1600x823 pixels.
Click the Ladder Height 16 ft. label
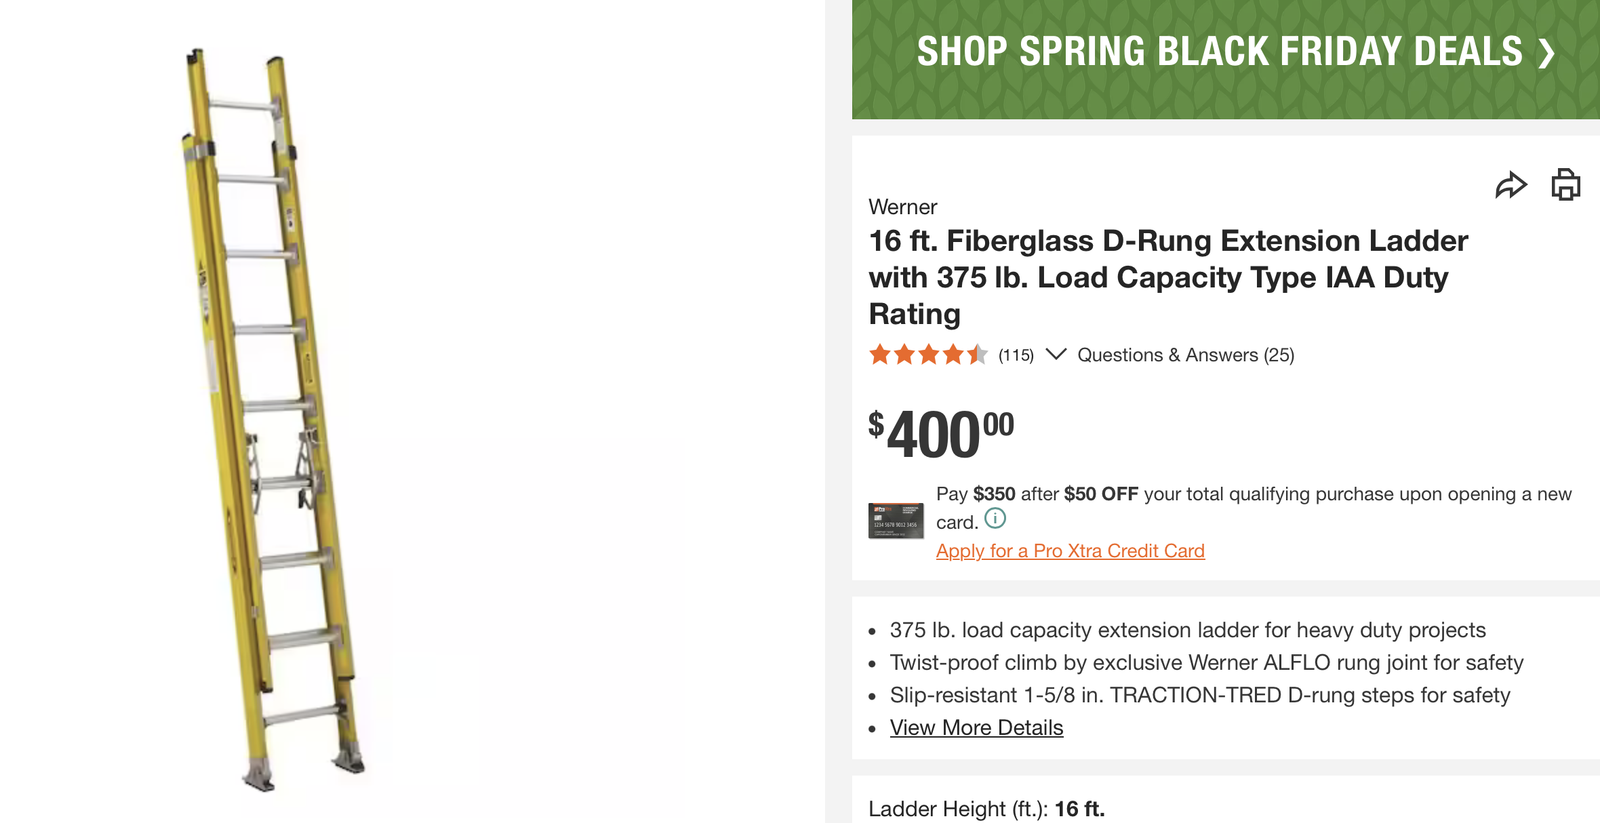986,809
